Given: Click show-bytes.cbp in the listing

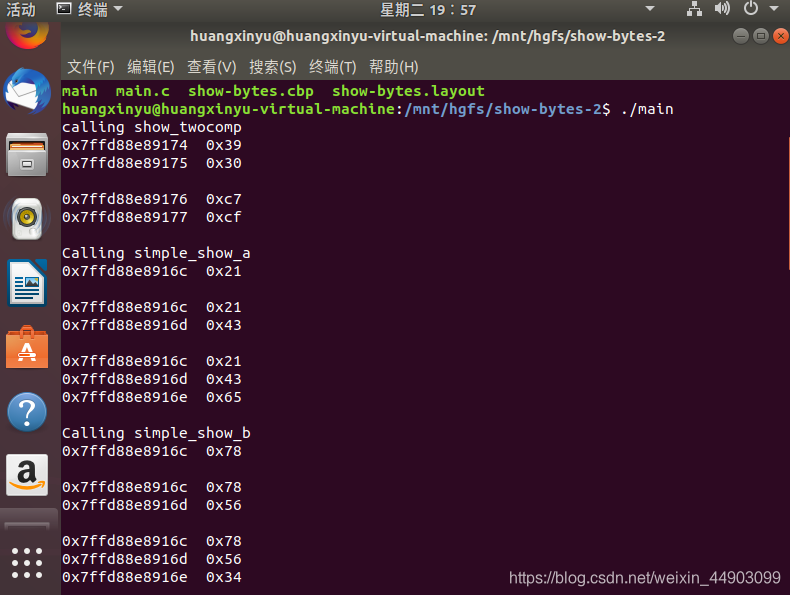Looking at the screenshot, I should [x=251, y=91].
